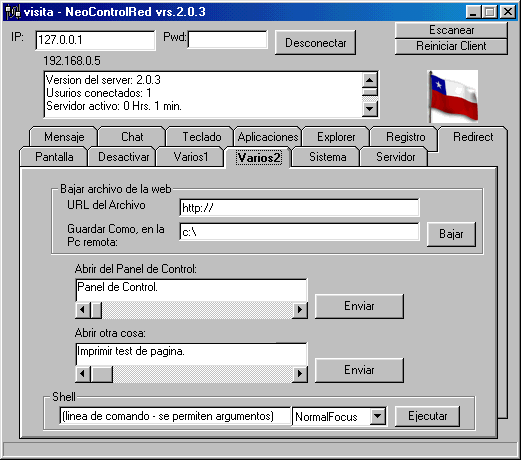
Task: Click left arrow under Imprimir test list
Action: pos(82,374)
